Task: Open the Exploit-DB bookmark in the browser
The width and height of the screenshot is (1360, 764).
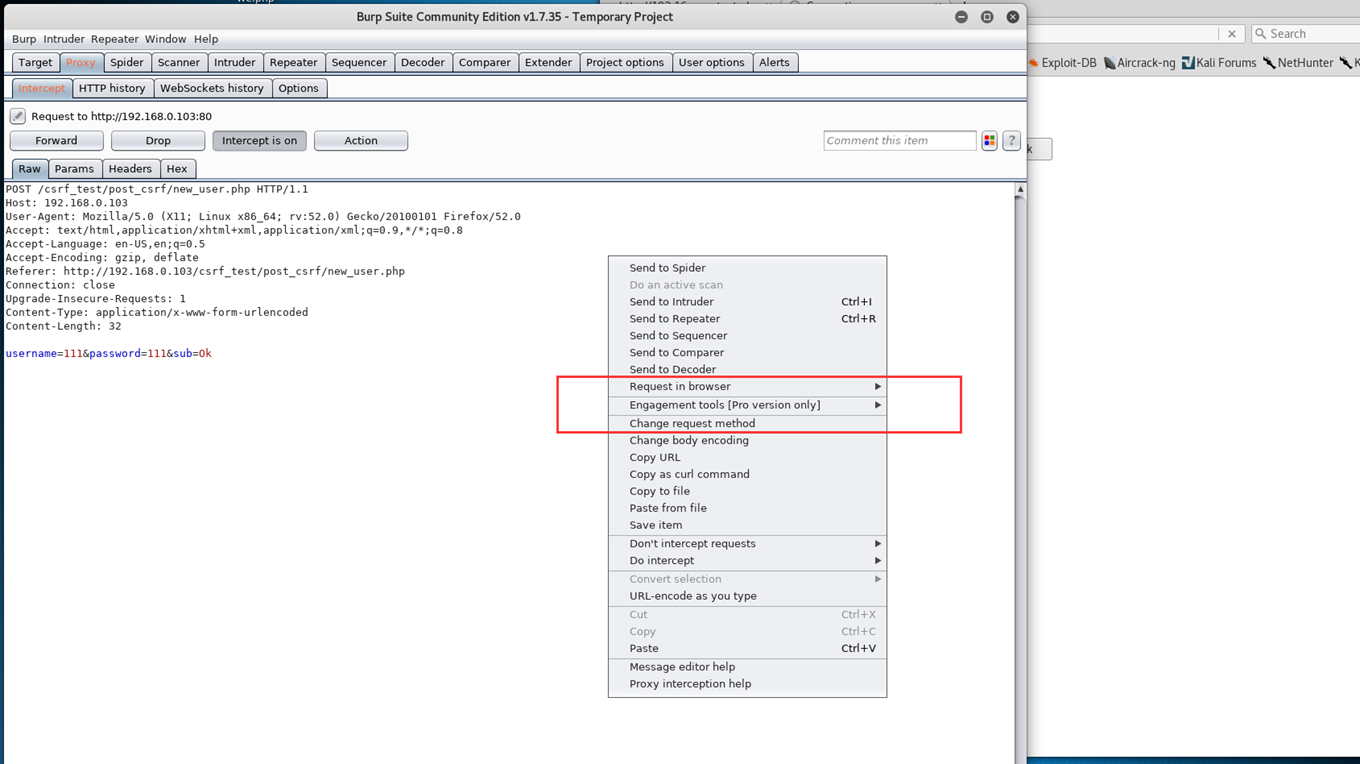Action: pyautogui.click(x=1061, y=62)
